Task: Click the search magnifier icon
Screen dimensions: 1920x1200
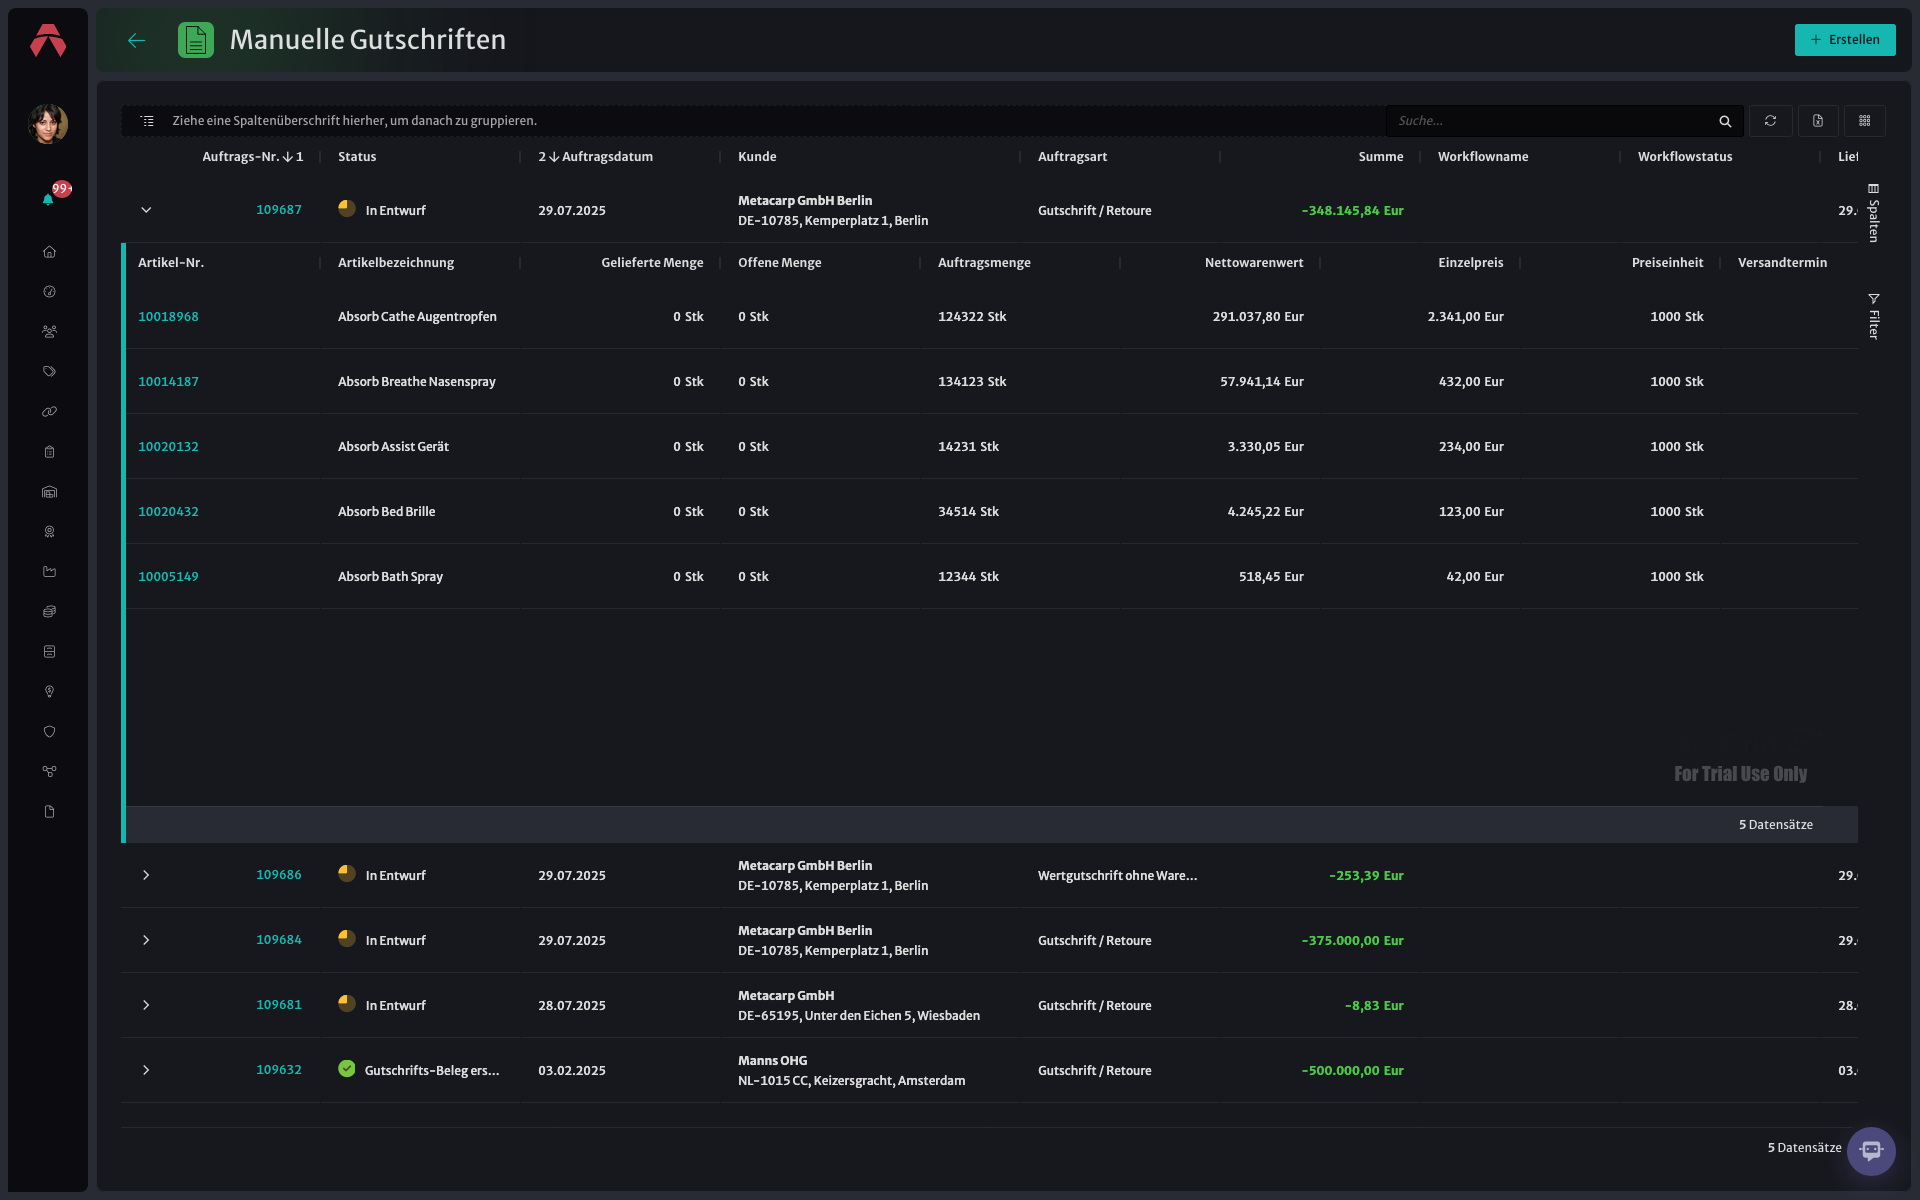Action: point(1725,121)
